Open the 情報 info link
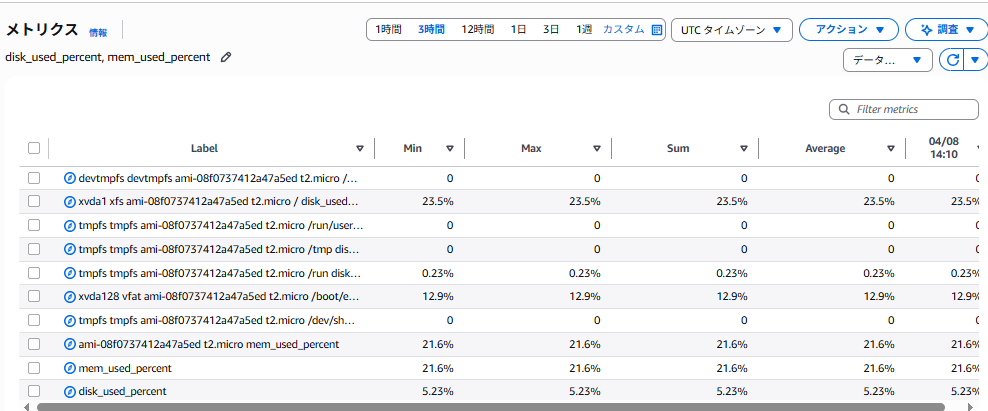Viewport: 988px width, 411px height. (98, 33)
